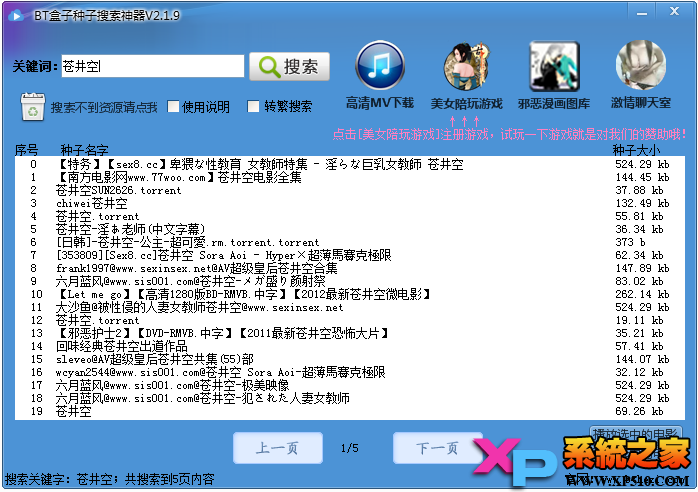This screenshot has height=492, width=698.
Task: Select row 6 entry with rm.torrent.torrent
Action: [350, 242]
